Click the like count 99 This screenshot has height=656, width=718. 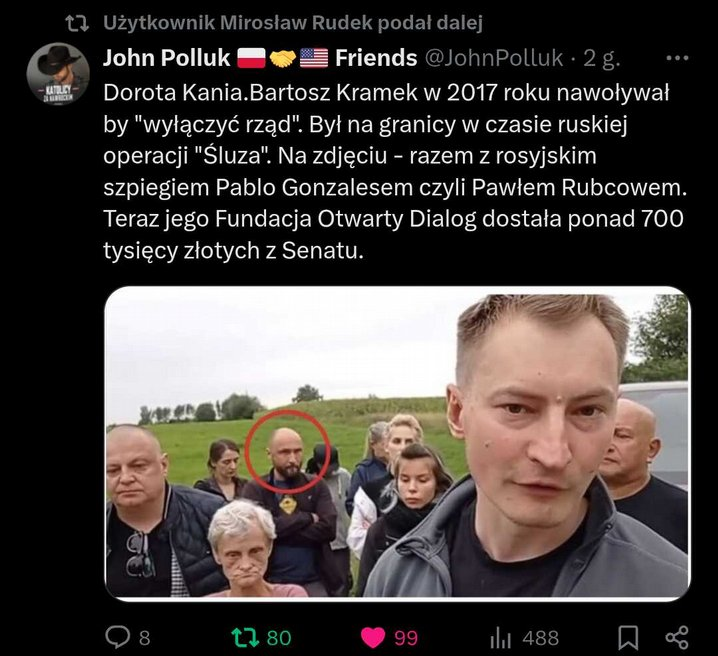coord(406,638)
